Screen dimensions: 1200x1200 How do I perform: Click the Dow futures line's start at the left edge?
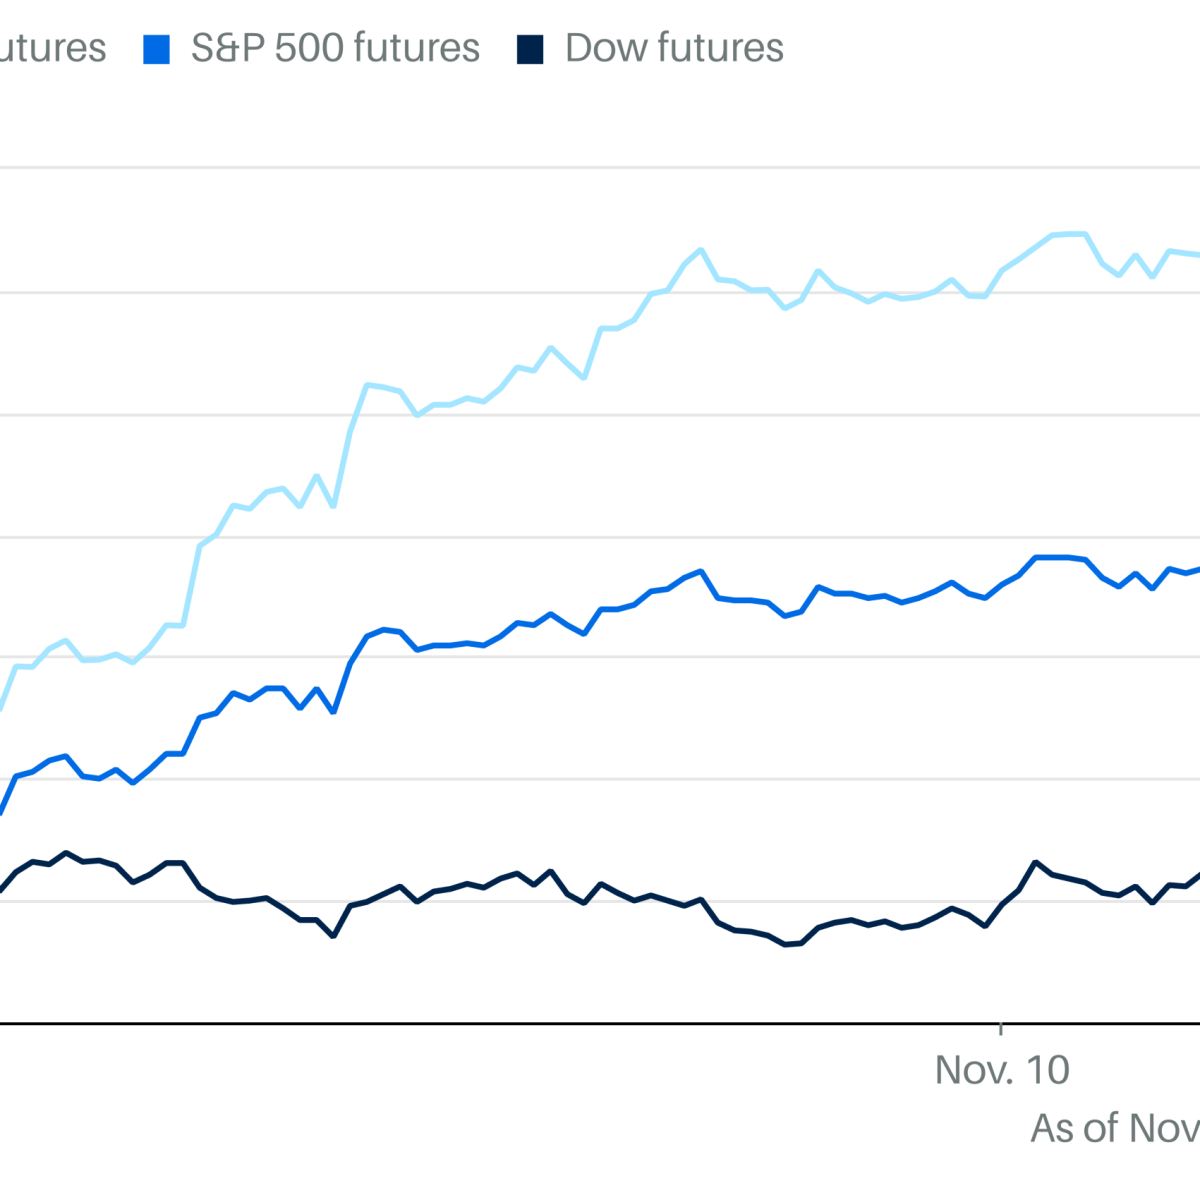pos(2,889)
